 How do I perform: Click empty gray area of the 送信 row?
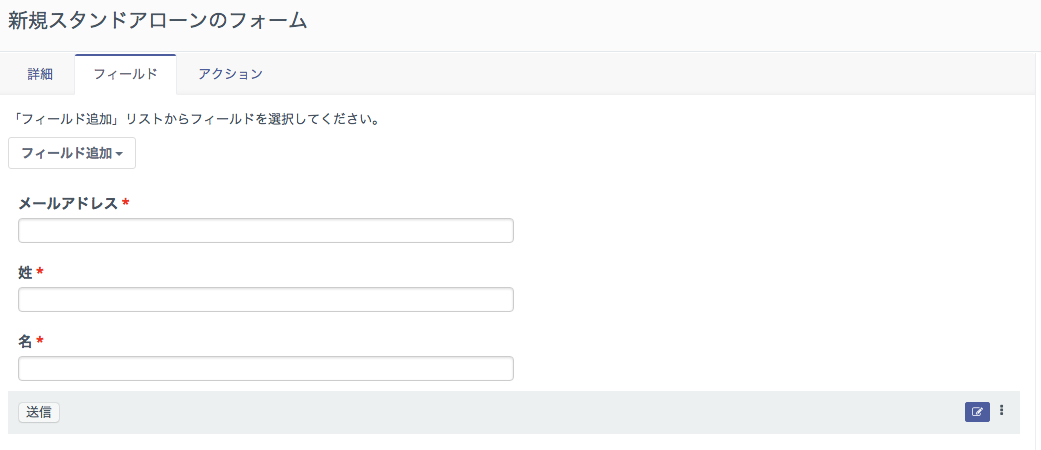500,412
